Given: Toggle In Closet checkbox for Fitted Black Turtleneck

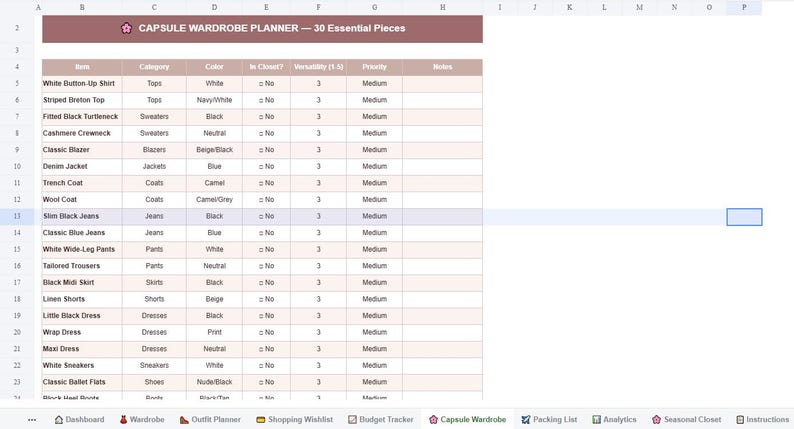Looking at the screenshot, I should click(261, 117).
